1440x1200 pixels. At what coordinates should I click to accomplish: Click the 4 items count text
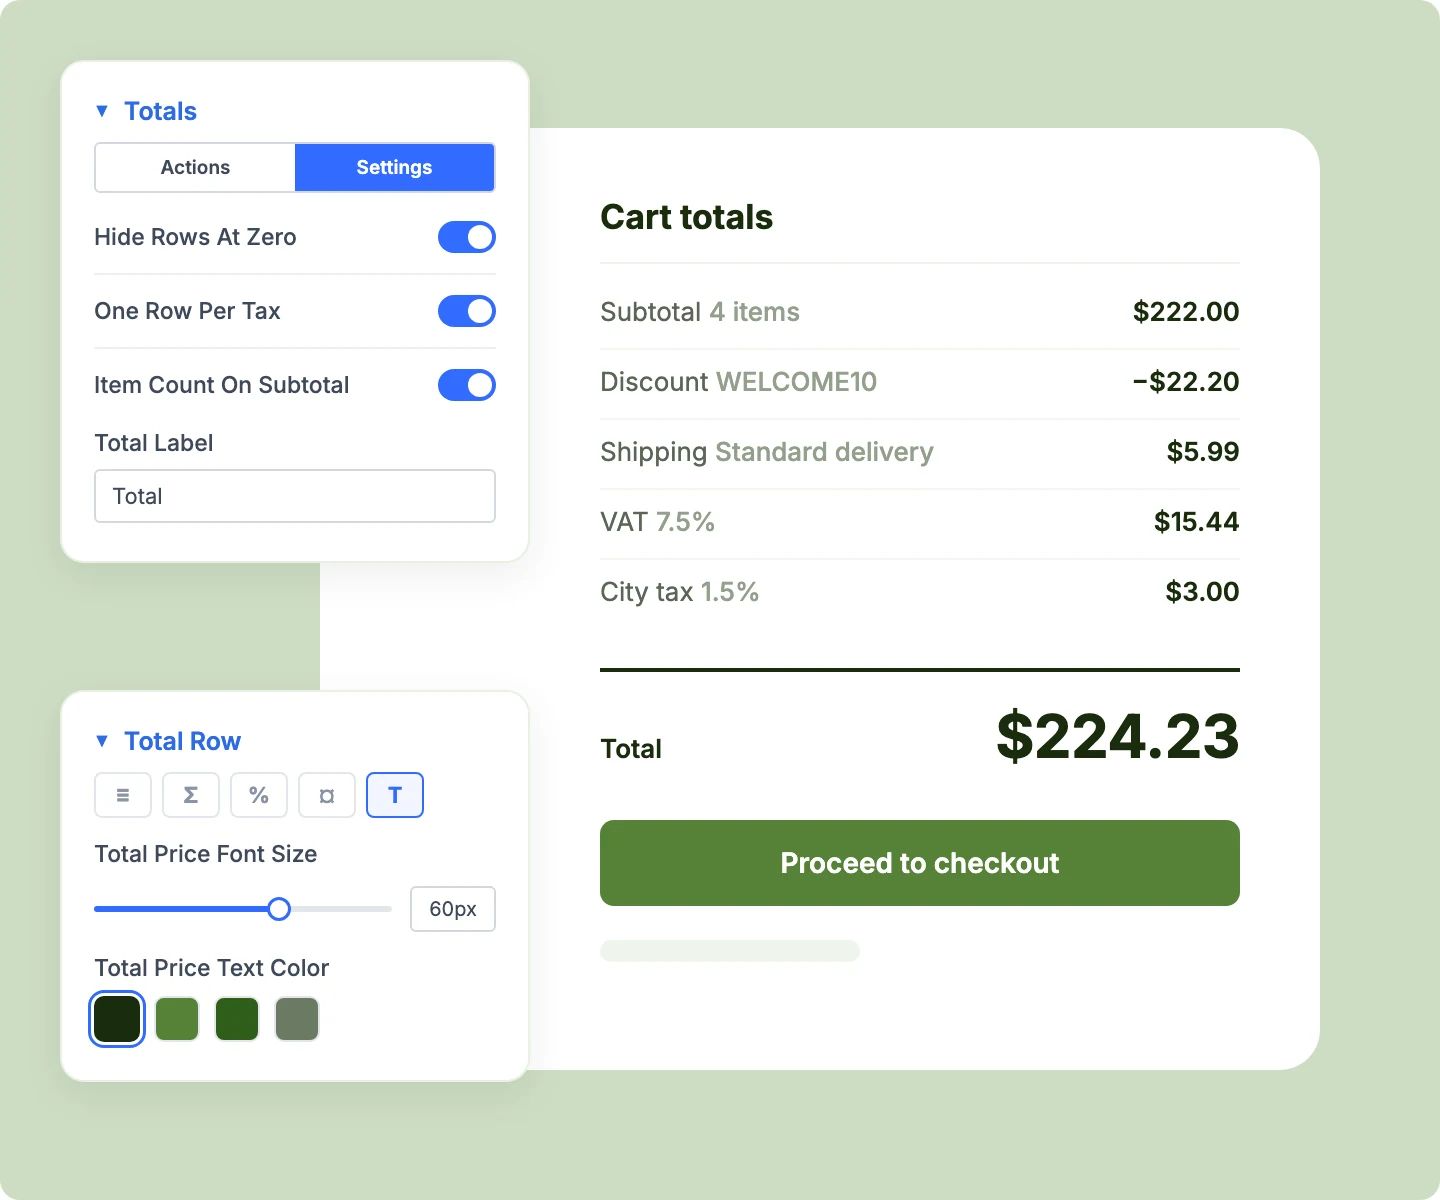point(755,312)
